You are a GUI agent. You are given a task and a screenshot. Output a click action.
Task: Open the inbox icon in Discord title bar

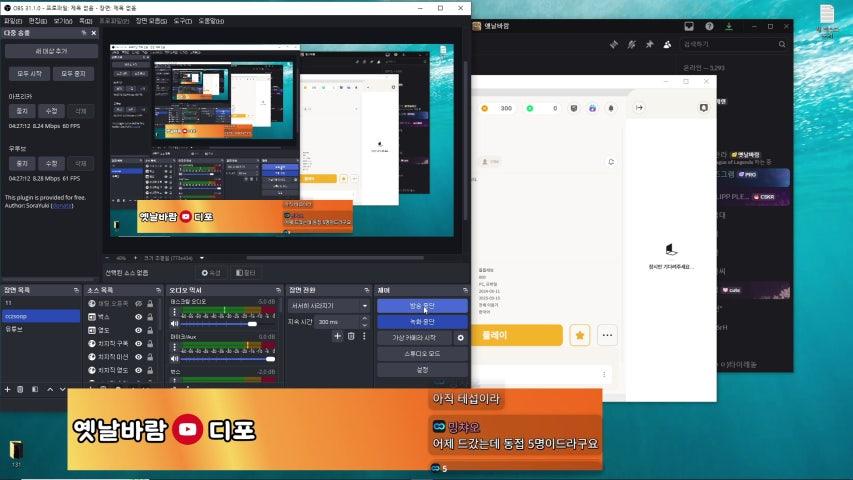click(x=689, y=26)
